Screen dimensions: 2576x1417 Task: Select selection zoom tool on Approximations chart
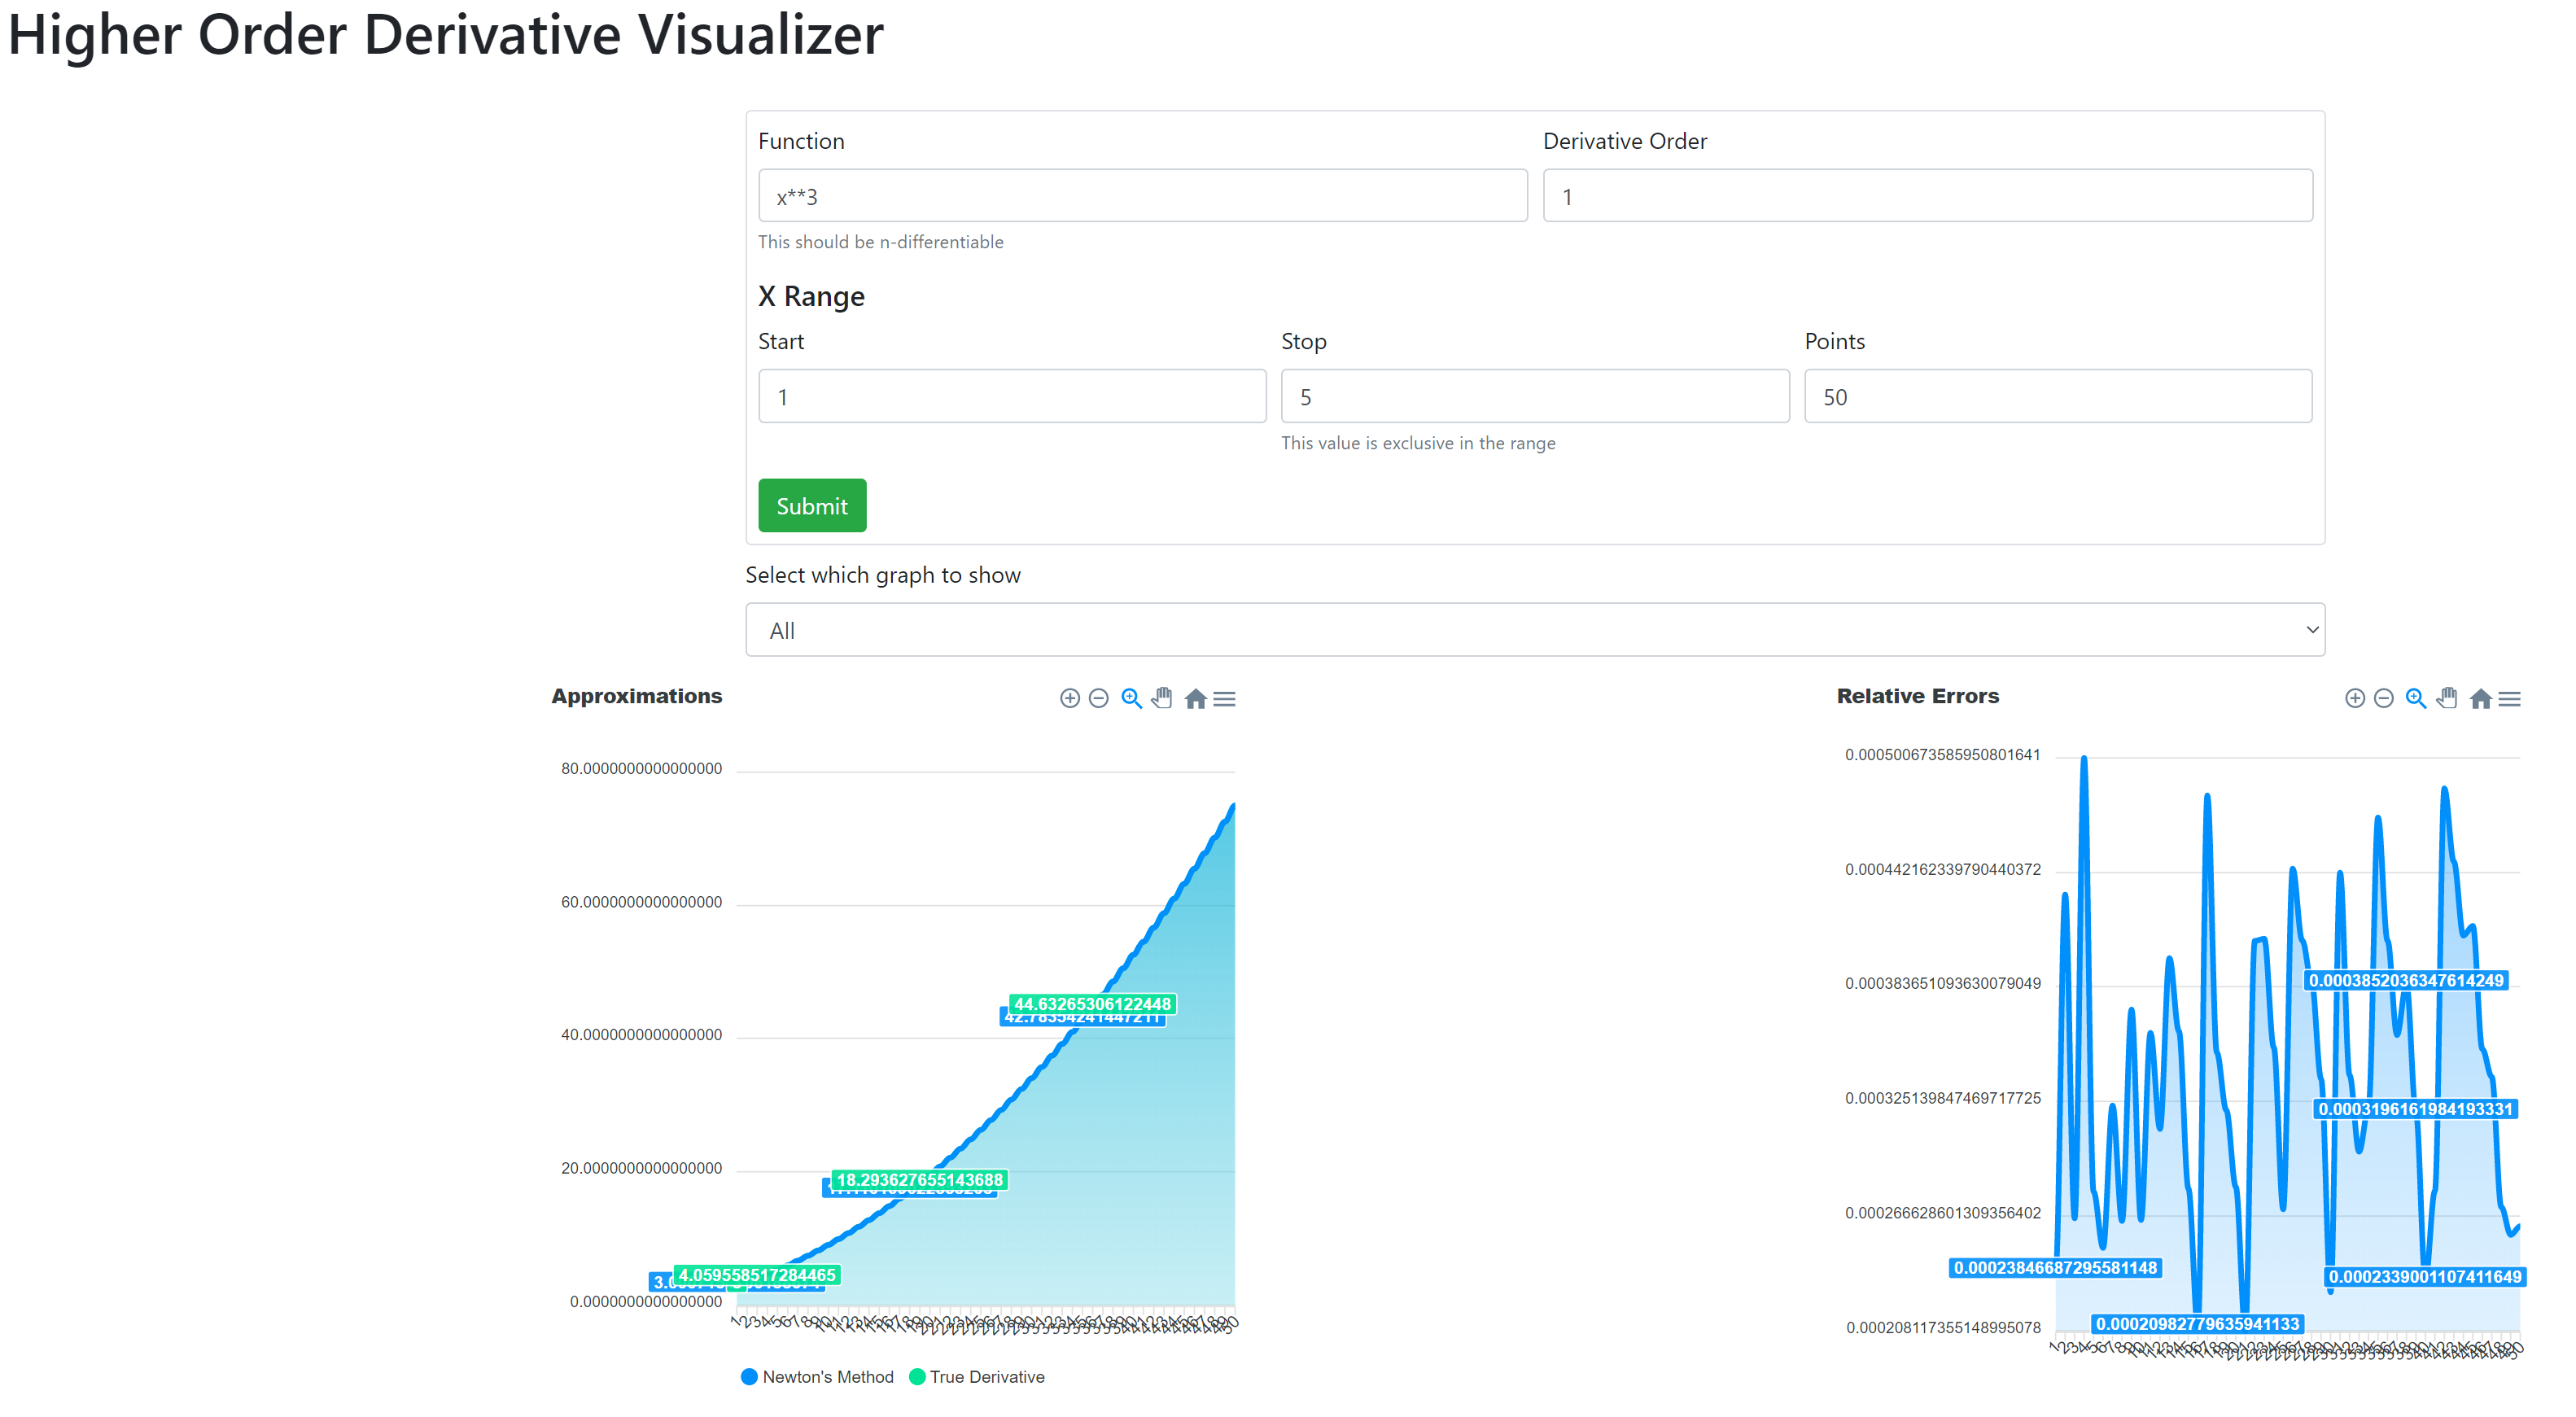1131,699
